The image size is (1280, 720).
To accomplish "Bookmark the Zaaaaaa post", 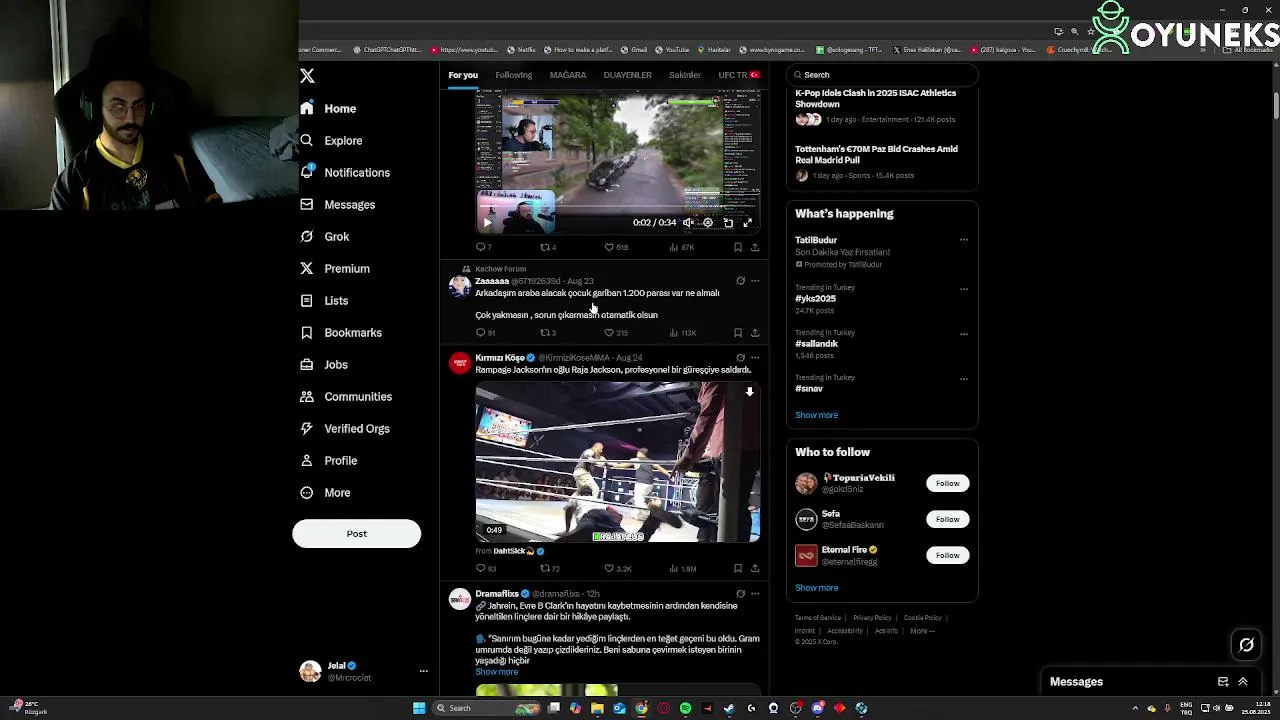I will [738, 332].
